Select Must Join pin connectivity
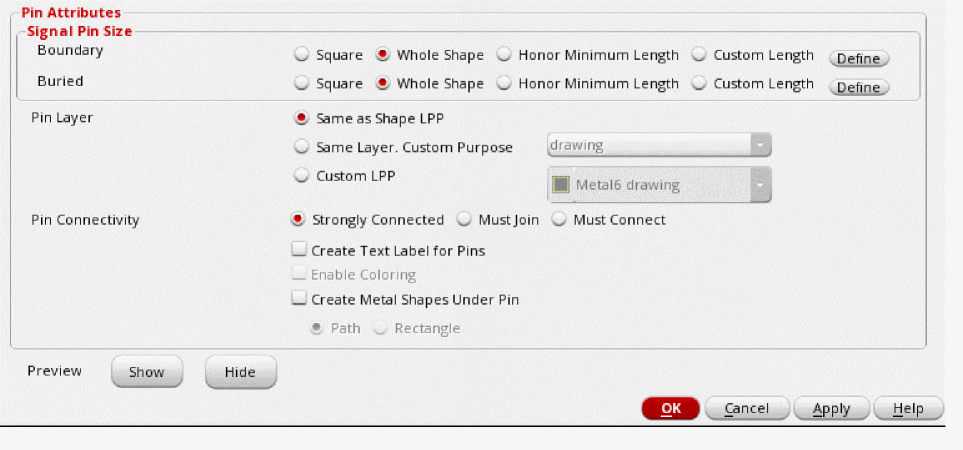This screenshot has height=450, width=963. [x=464, y=219]
